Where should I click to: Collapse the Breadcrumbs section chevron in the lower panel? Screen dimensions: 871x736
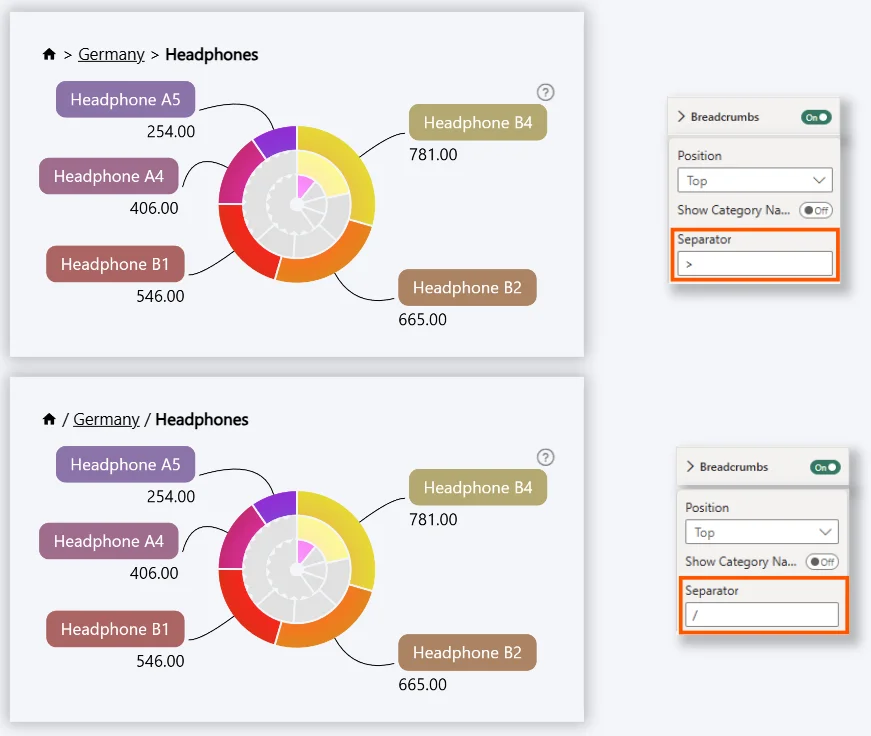(x=690, y=467)
